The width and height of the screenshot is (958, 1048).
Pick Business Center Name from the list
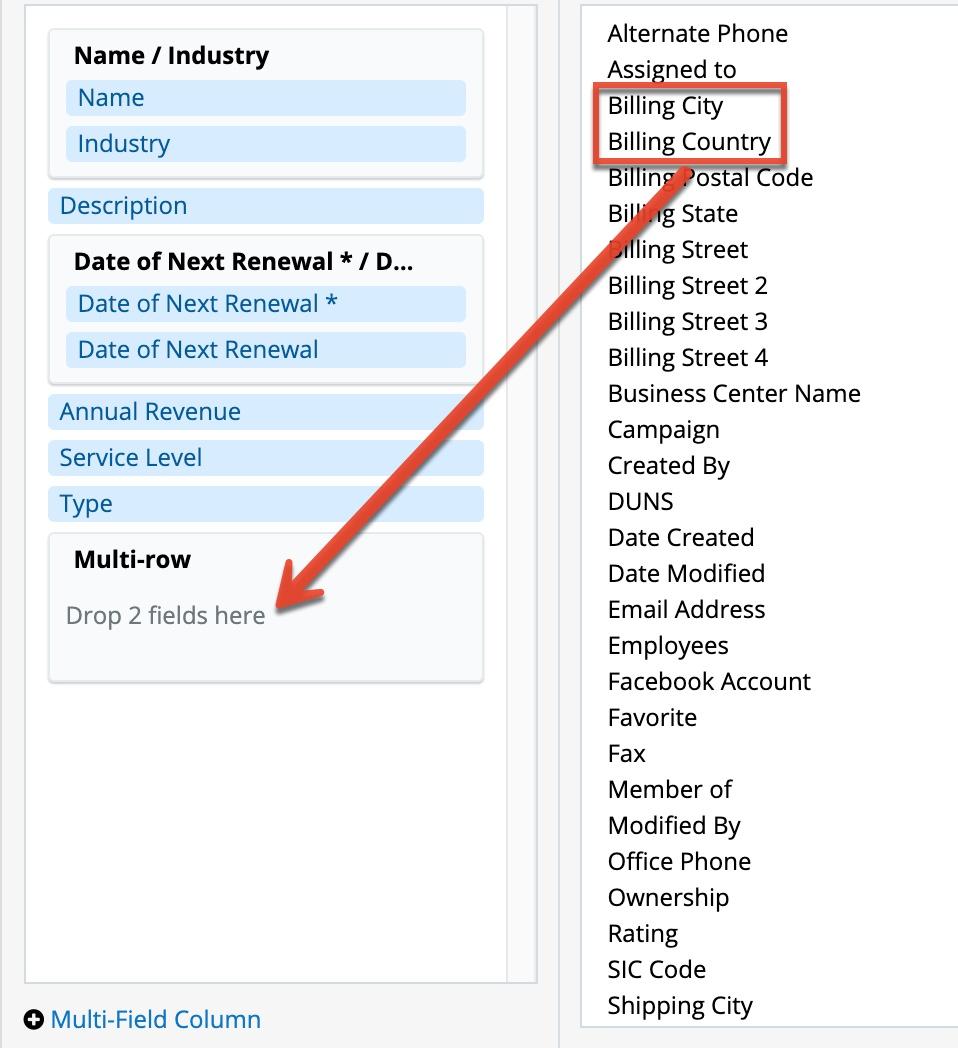(733, 394)
